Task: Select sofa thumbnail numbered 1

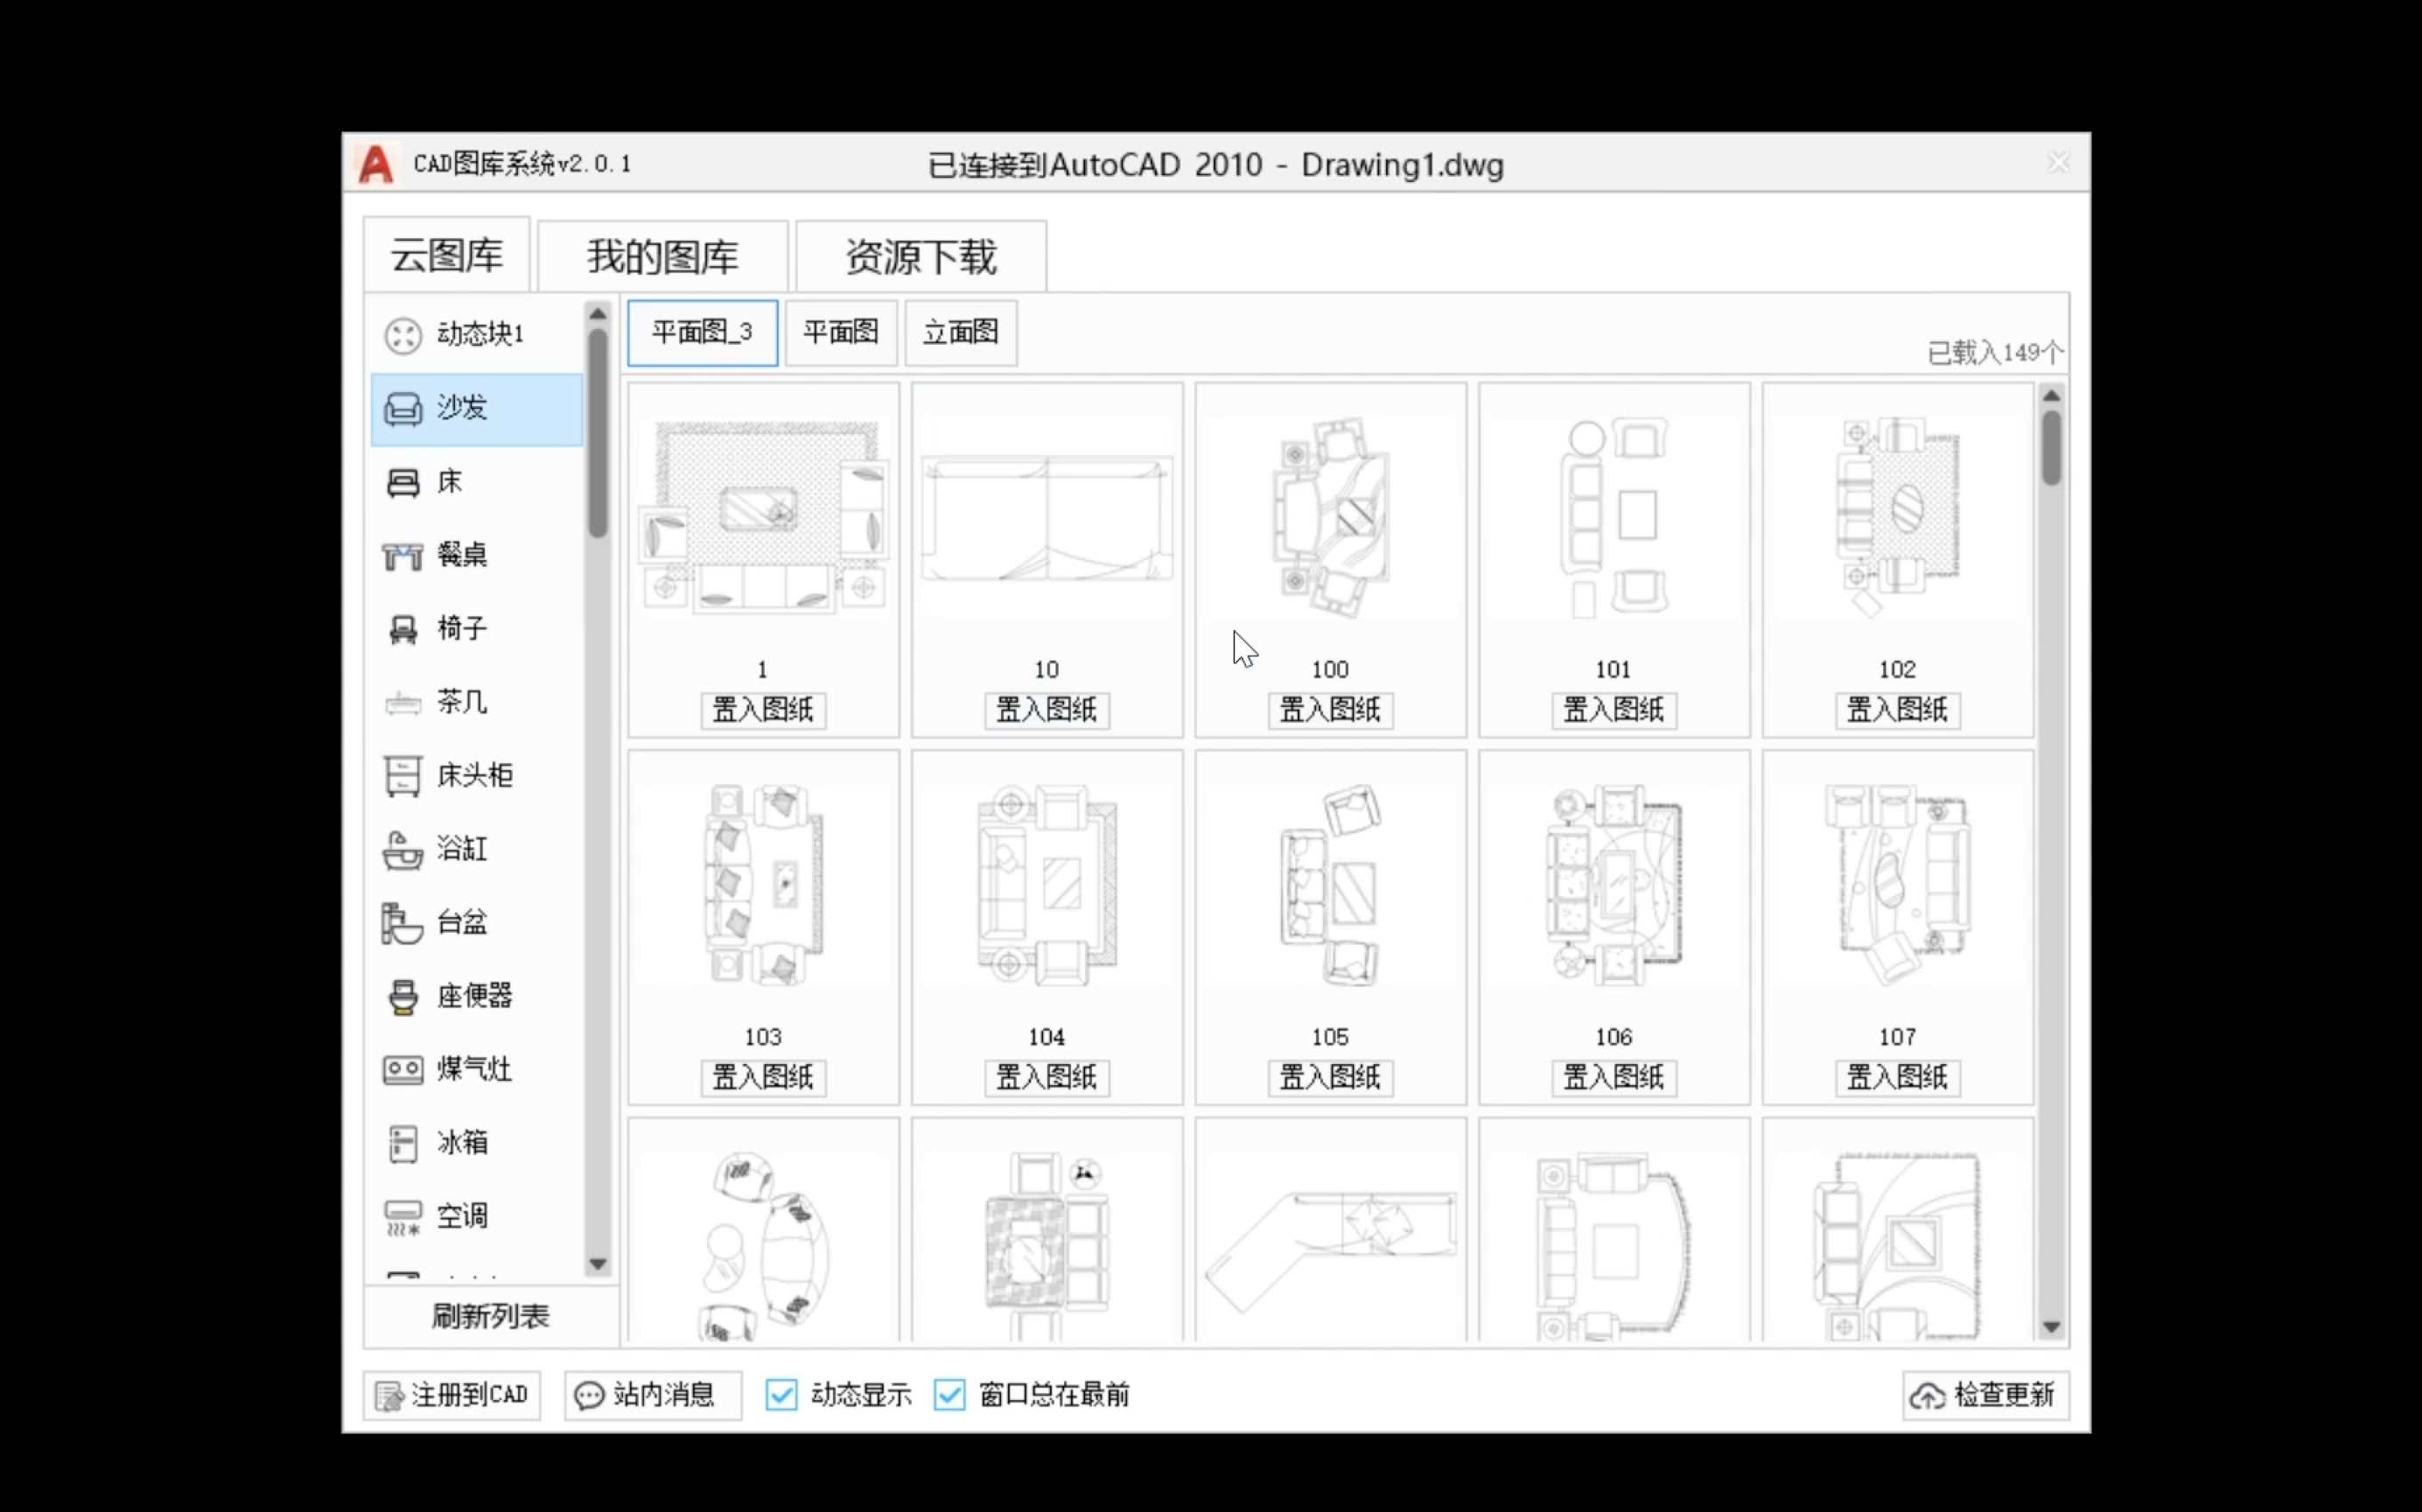Action: pyautogui.click(x=763, y=516)
